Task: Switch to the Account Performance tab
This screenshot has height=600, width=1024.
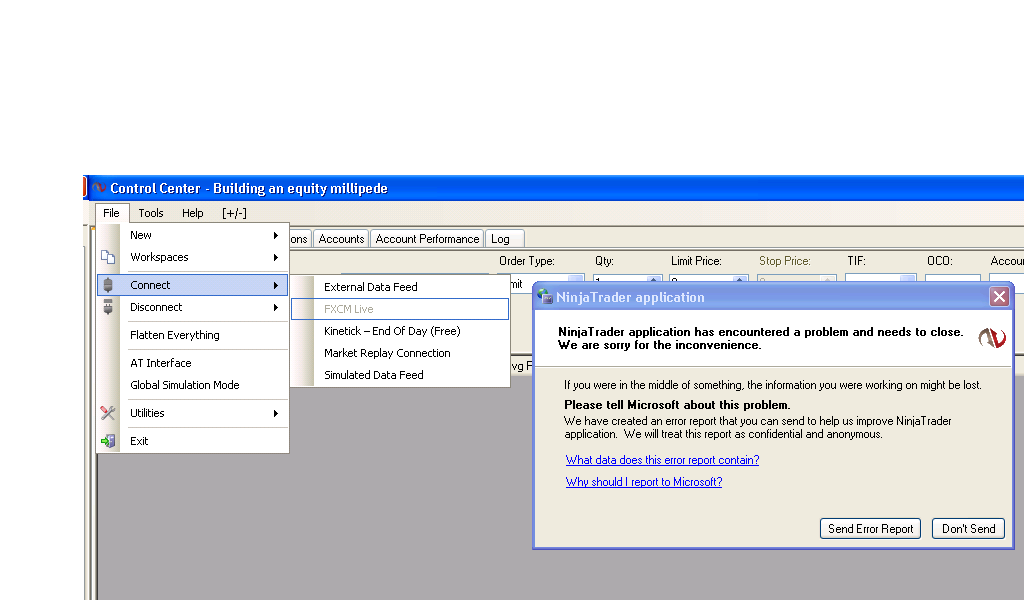Action: coord(427,239)
